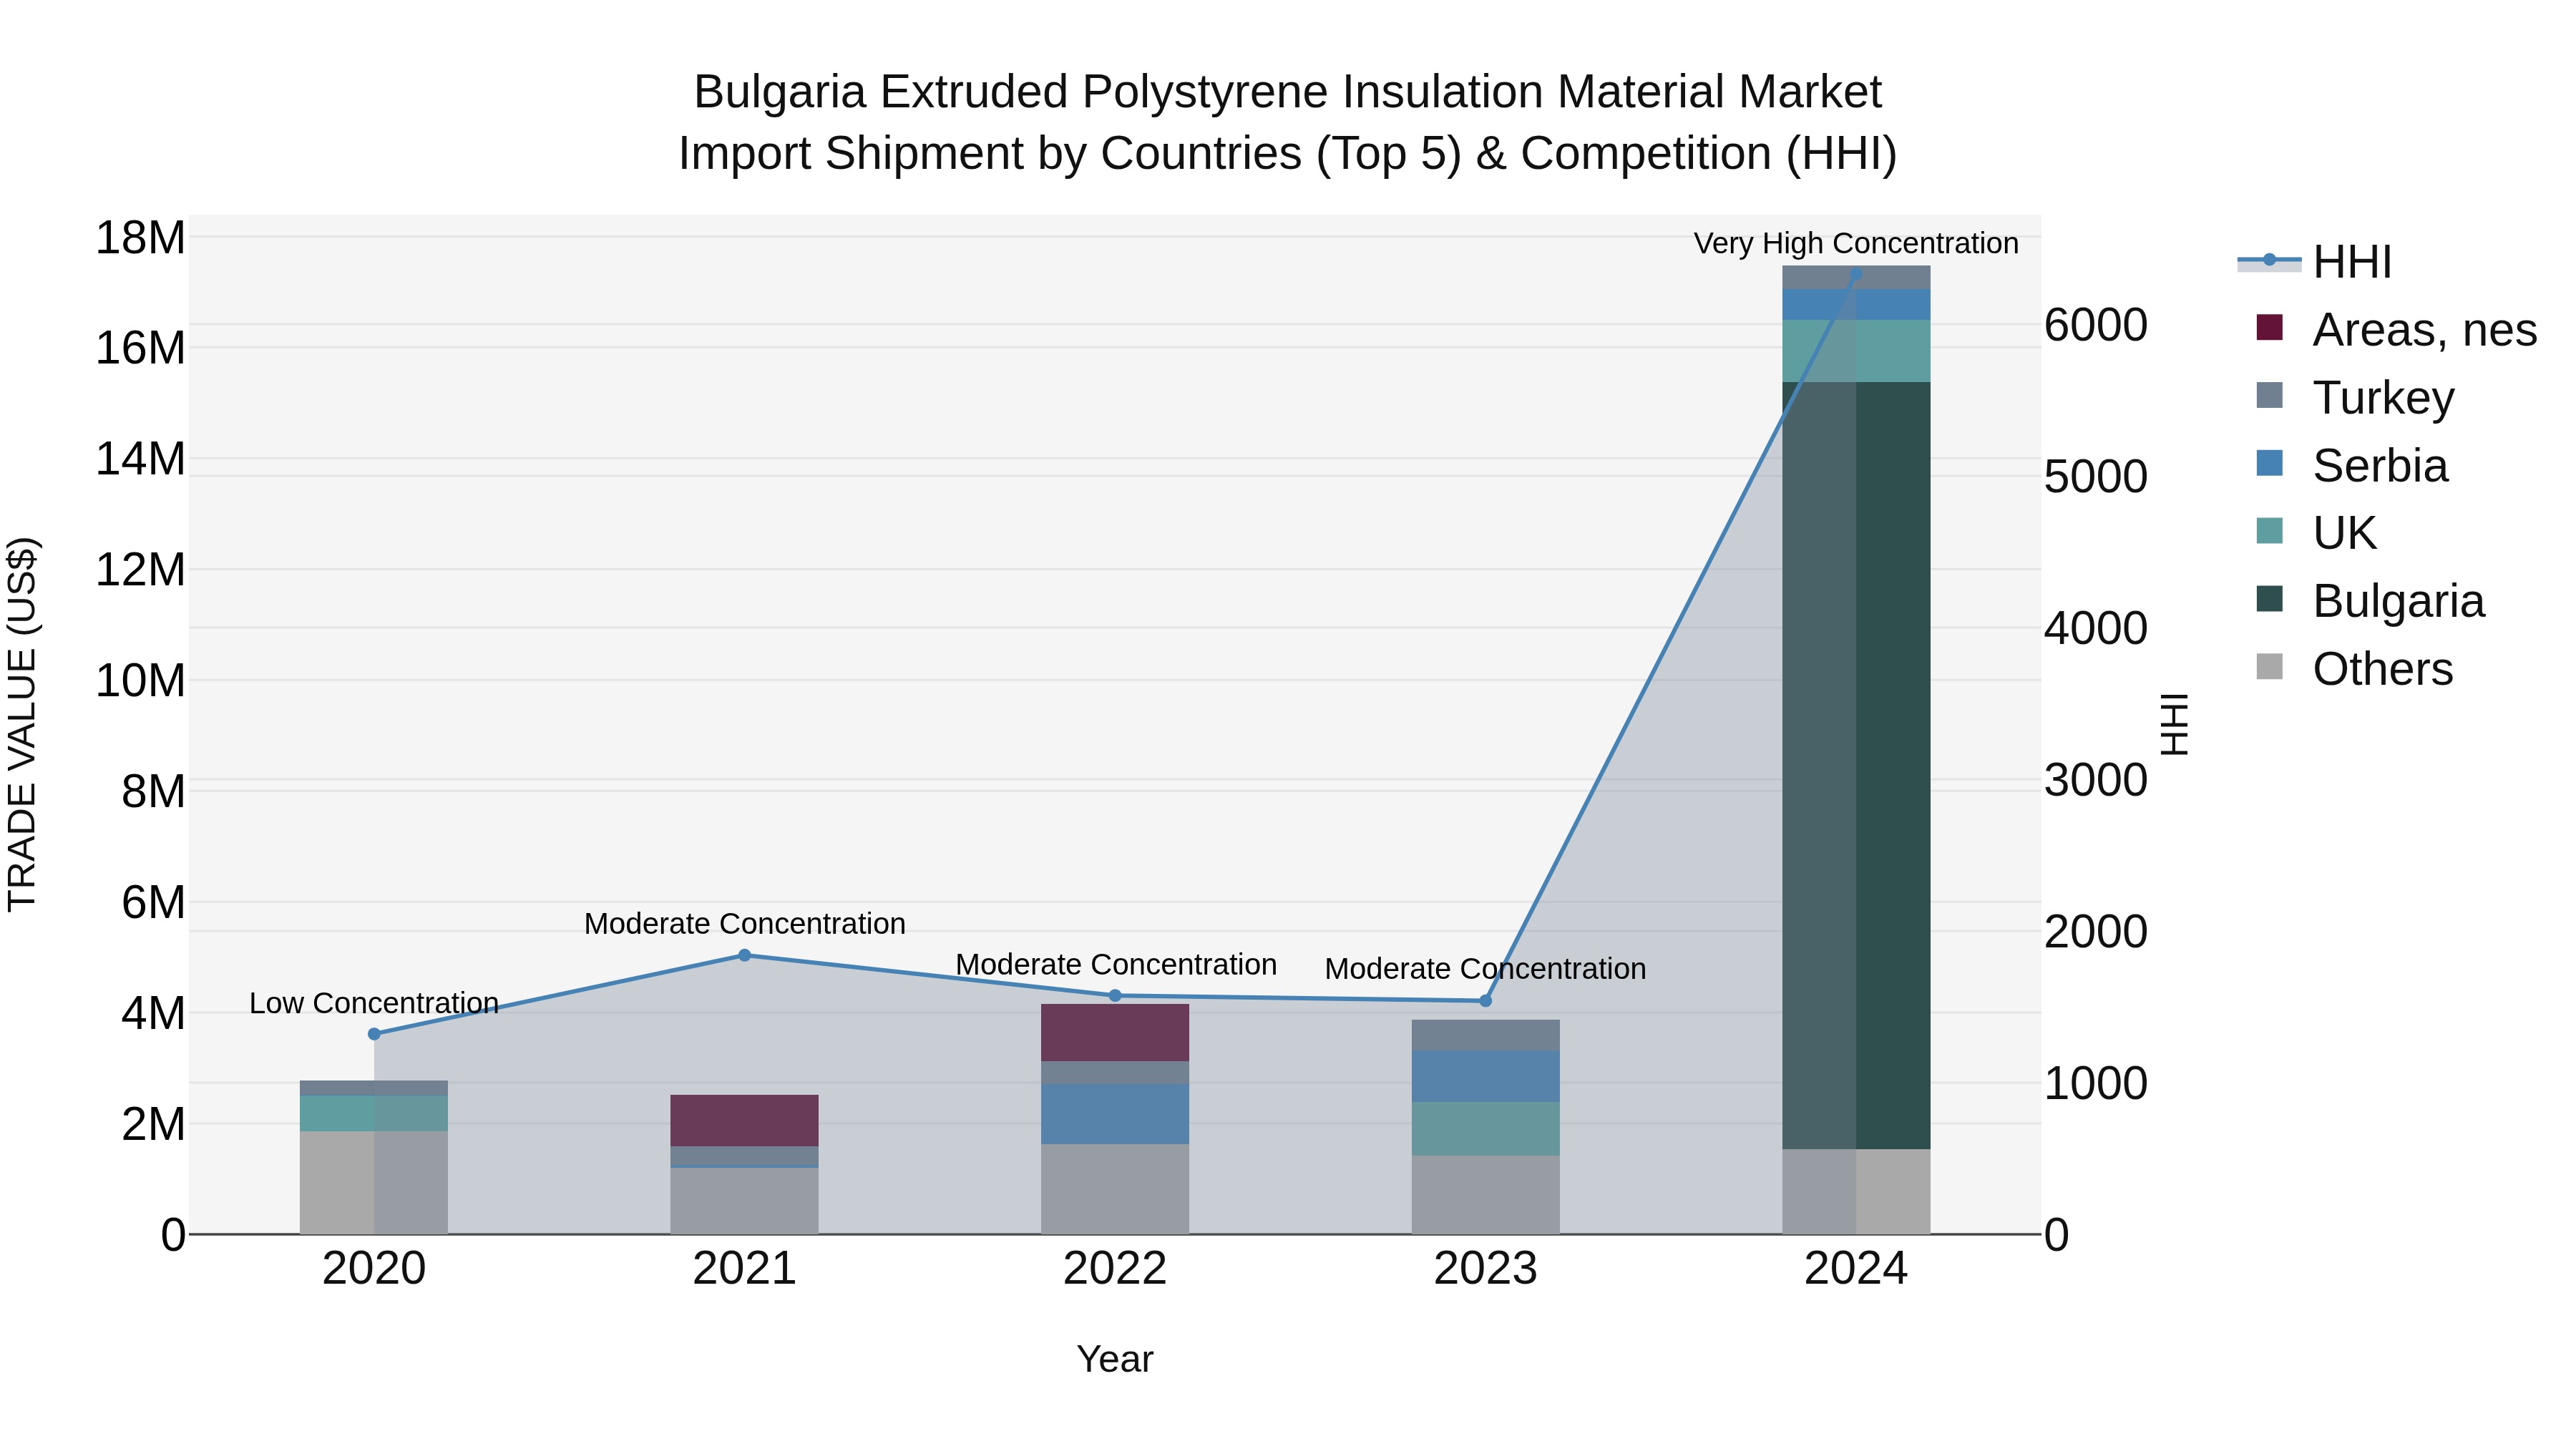Click the Areas, nes maroon swatch
This screenshot has width=2576, height=1449.
pos(2270,327)
